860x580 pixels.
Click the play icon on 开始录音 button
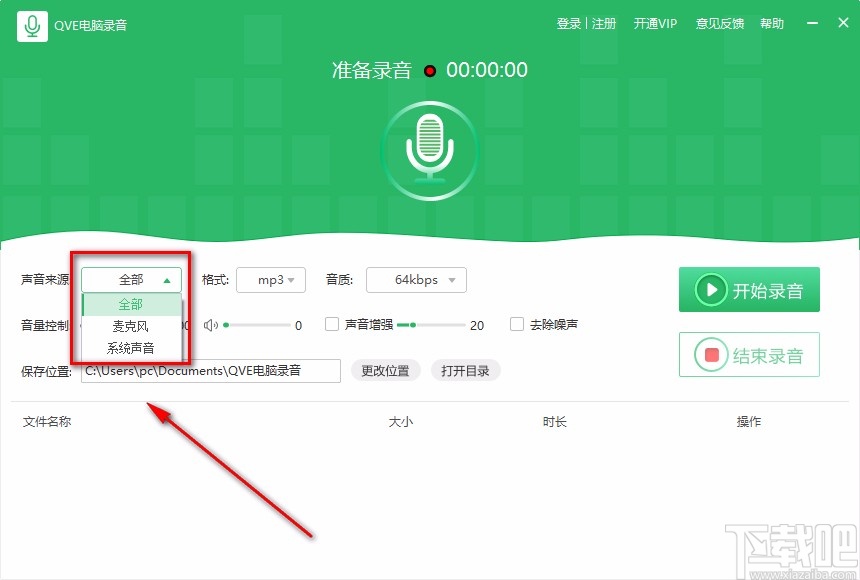(x=712, y=289)
